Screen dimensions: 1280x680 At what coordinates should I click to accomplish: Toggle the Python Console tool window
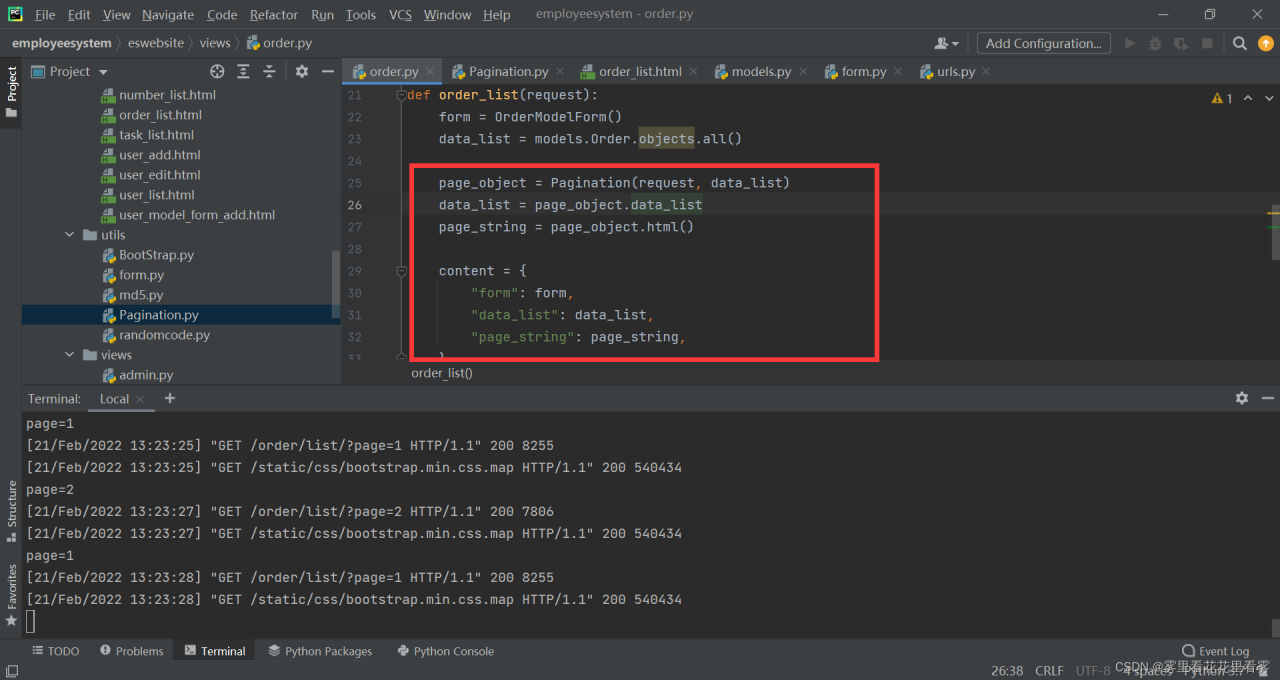(445, 651)
